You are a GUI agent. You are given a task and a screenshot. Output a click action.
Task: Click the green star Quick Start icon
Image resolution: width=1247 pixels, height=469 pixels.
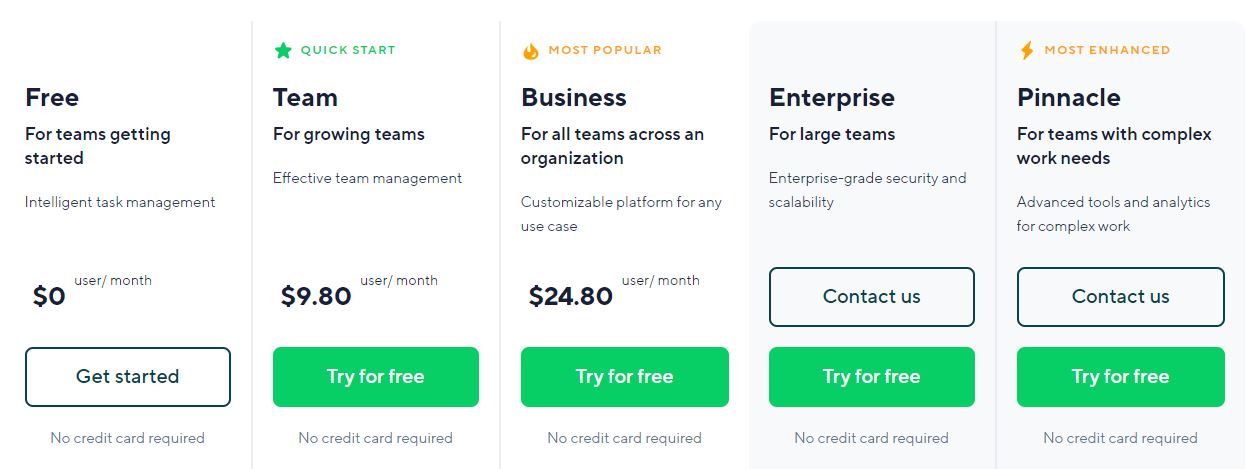[x=283, y=50]
